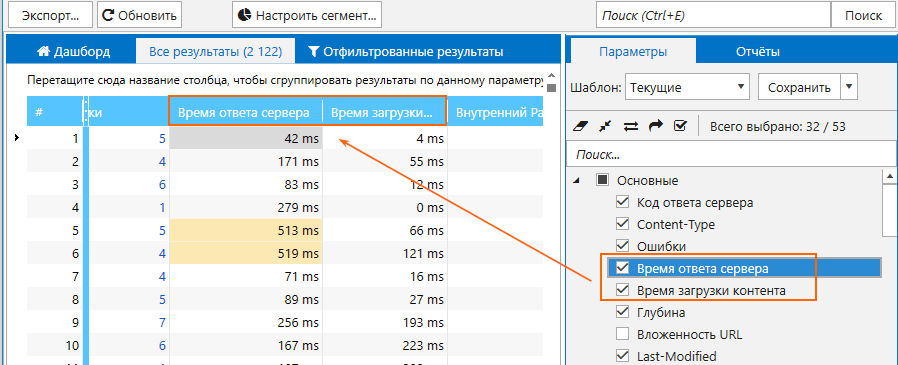Open the Отфильтрованные результаты tab

point(405,52)
